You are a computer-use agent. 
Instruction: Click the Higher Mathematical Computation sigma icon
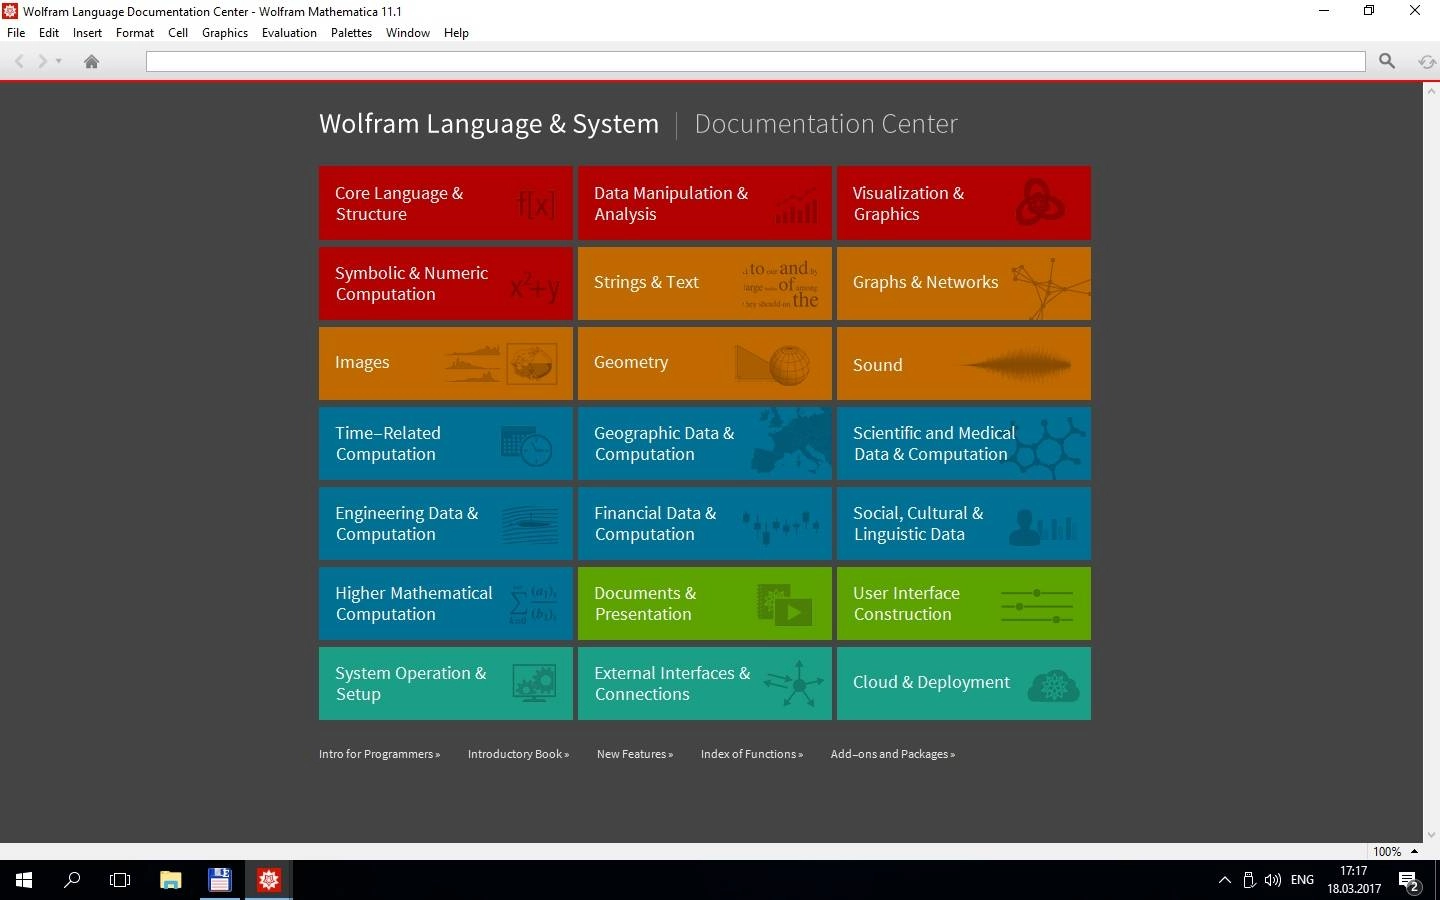[533, 604]
